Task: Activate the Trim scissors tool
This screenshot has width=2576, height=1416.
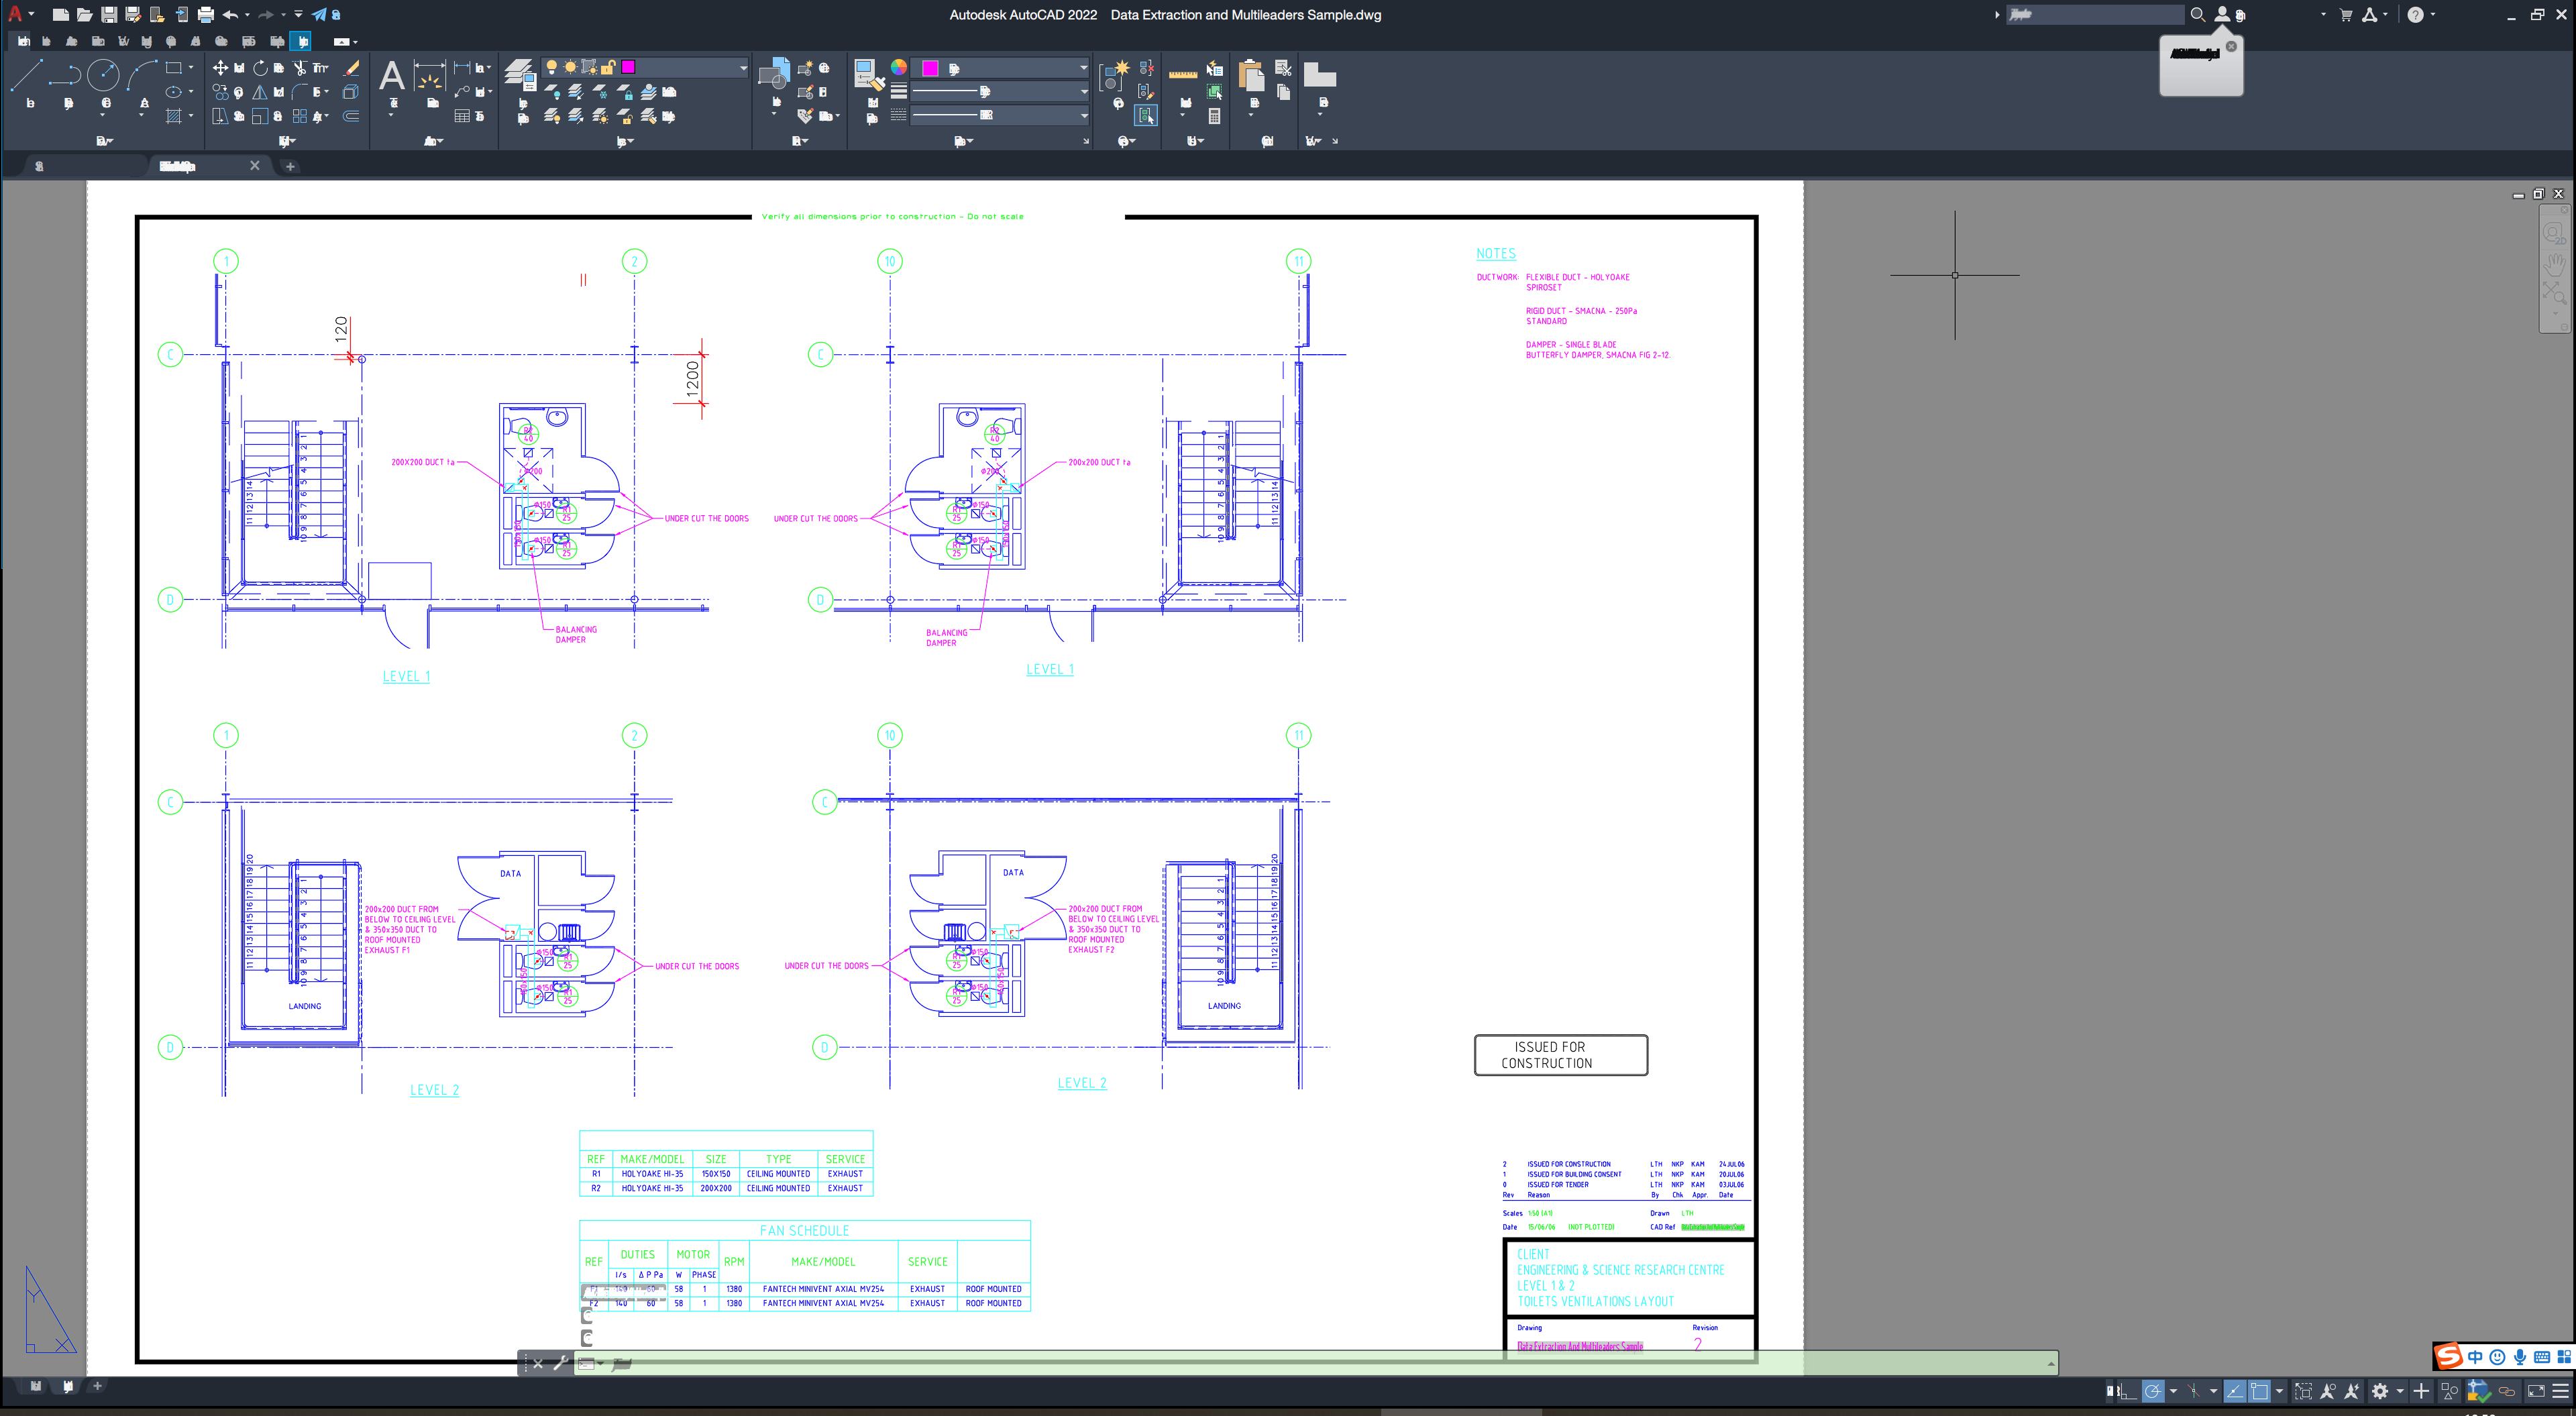Action: [x=299, y=68]
